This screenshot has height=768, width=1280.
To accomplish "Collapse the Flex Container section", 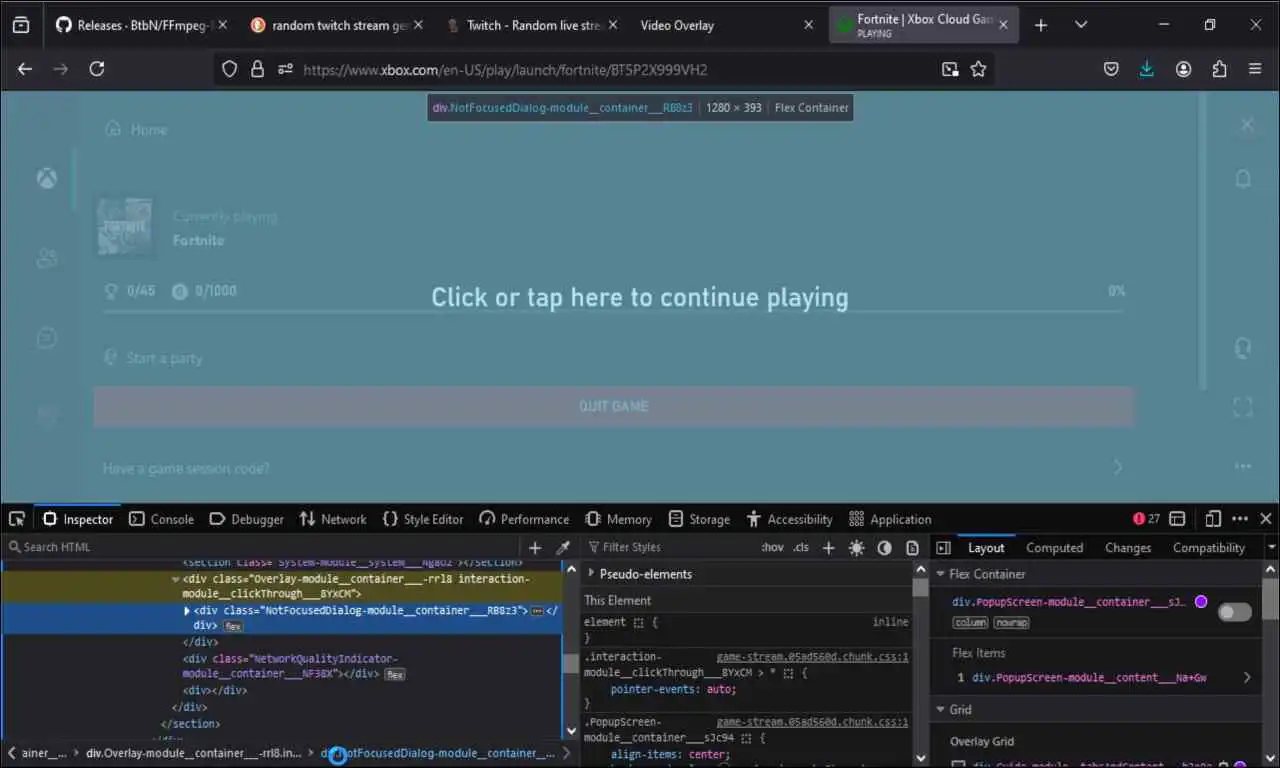I will 940,574.
